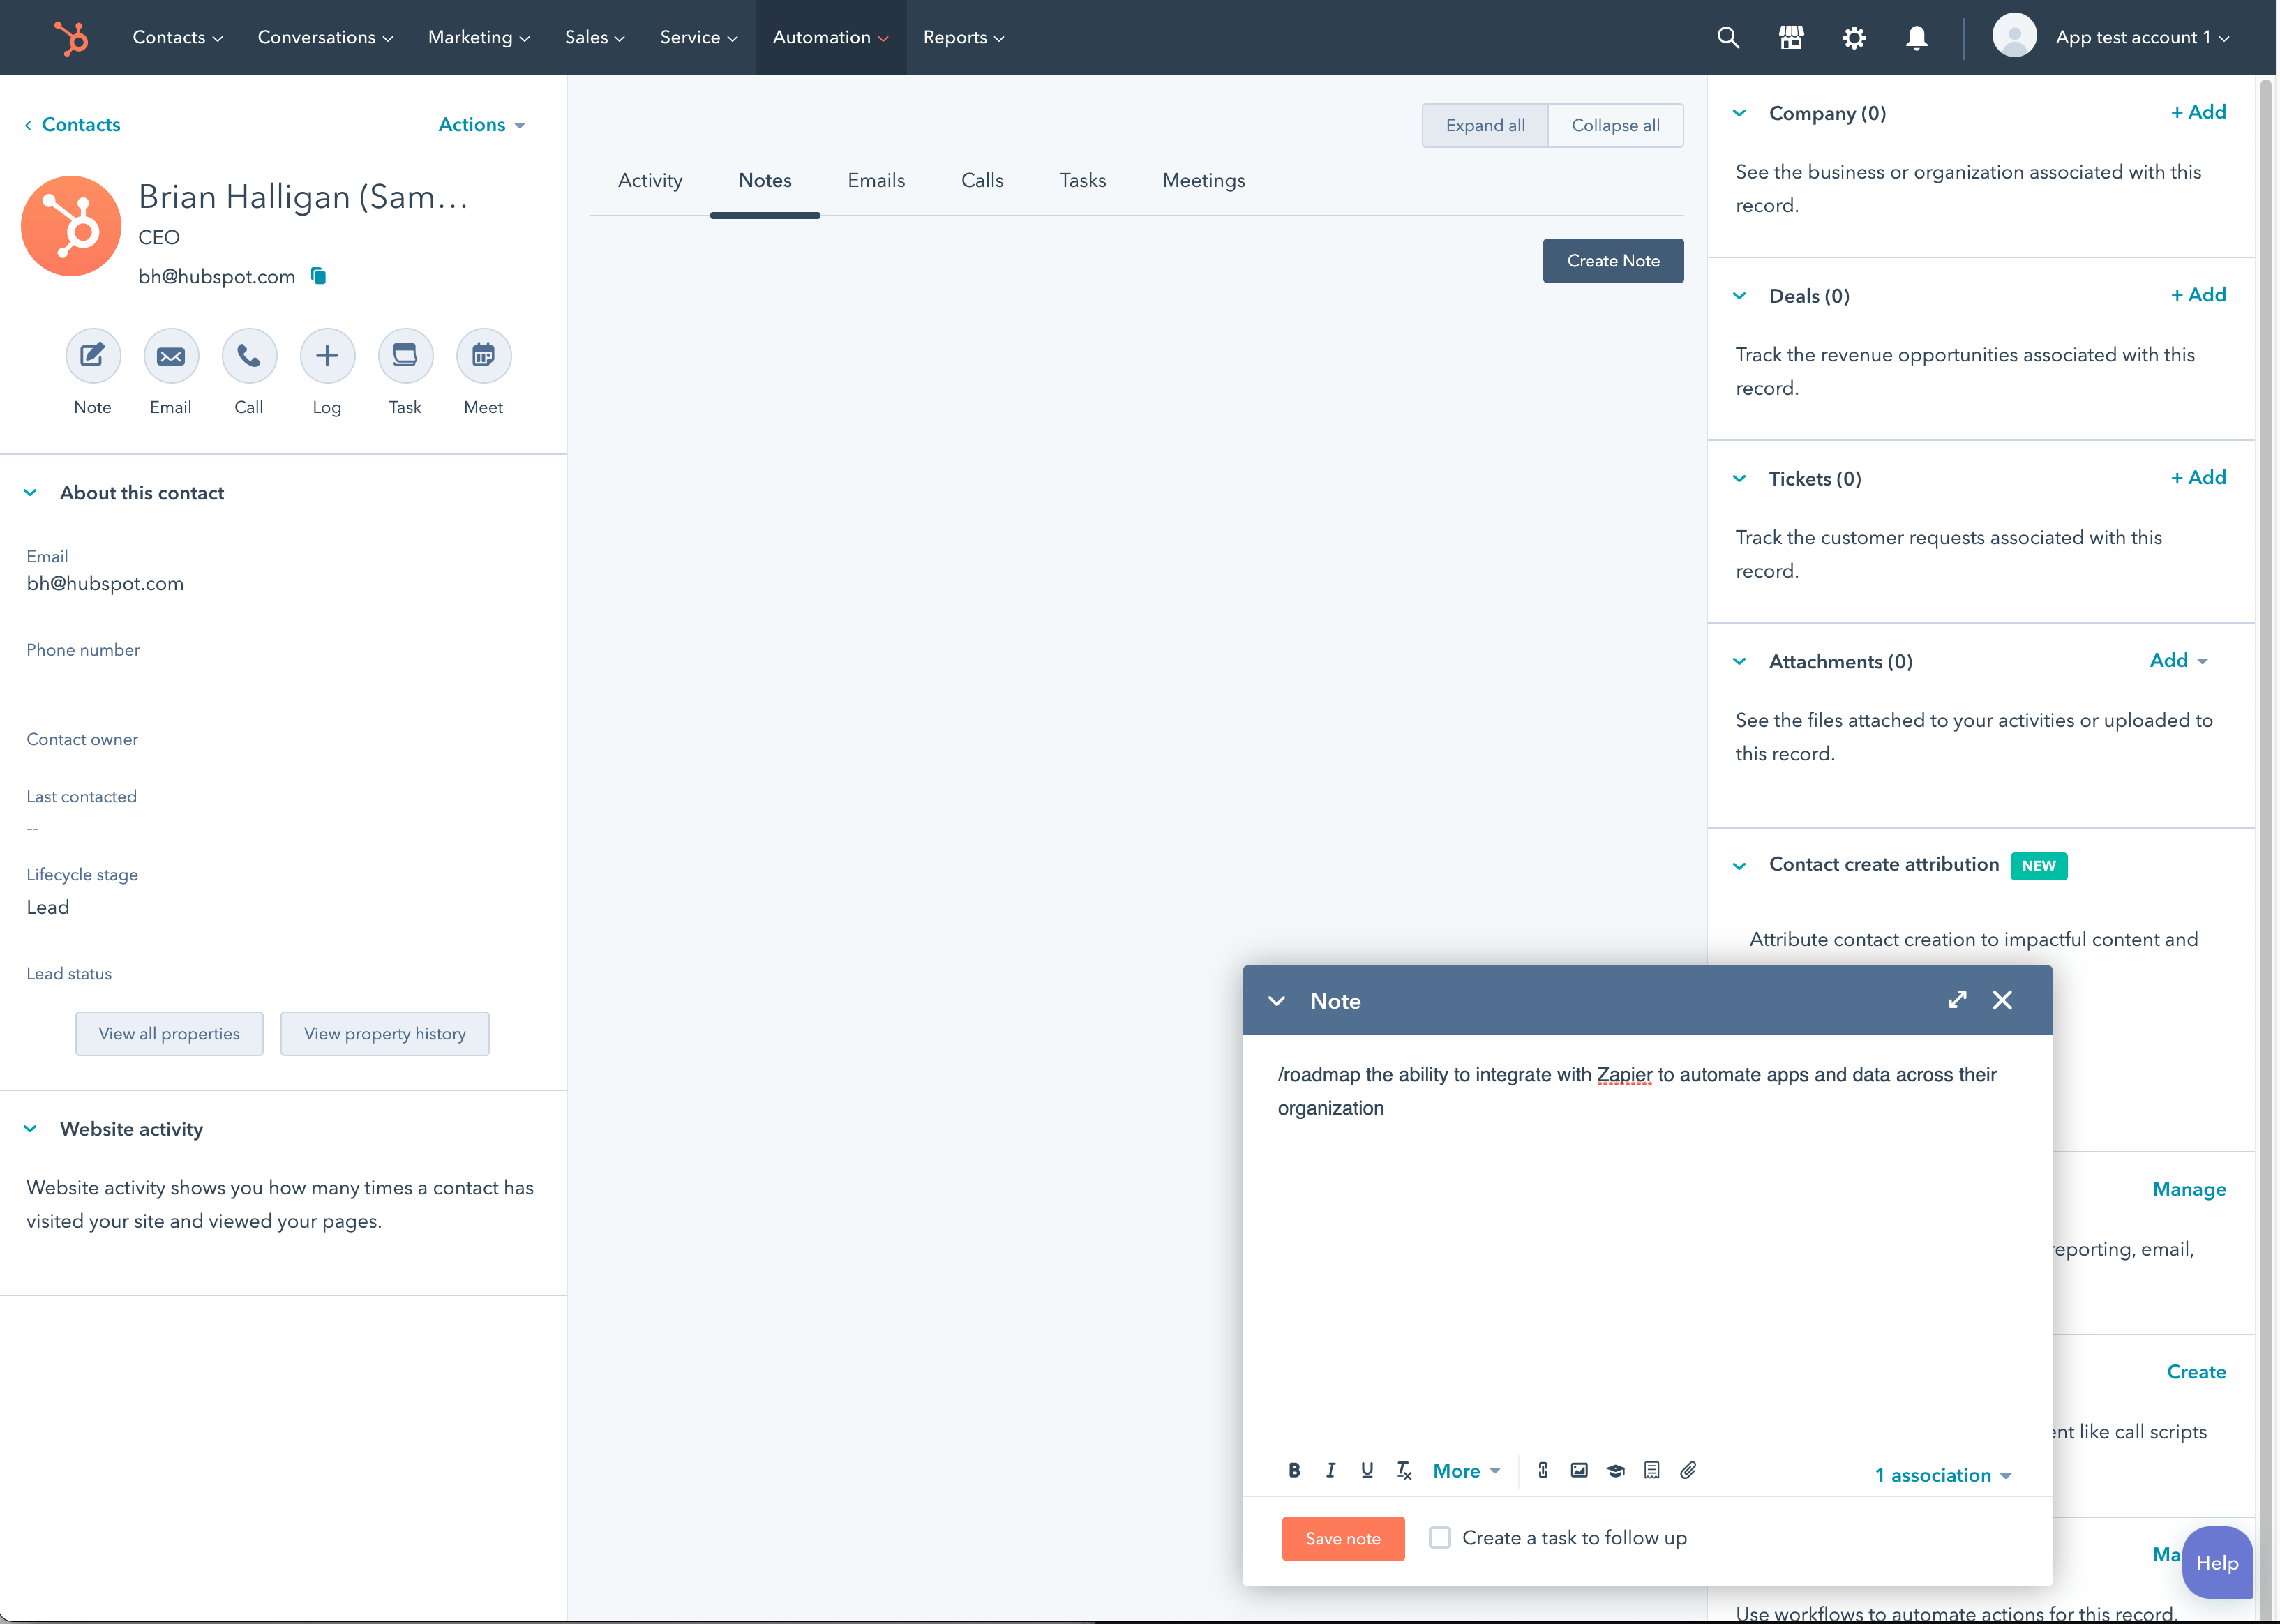Open the HubSpot marketplace icon
This screenshot has width=2280, height=1624.
[1791, 37]
